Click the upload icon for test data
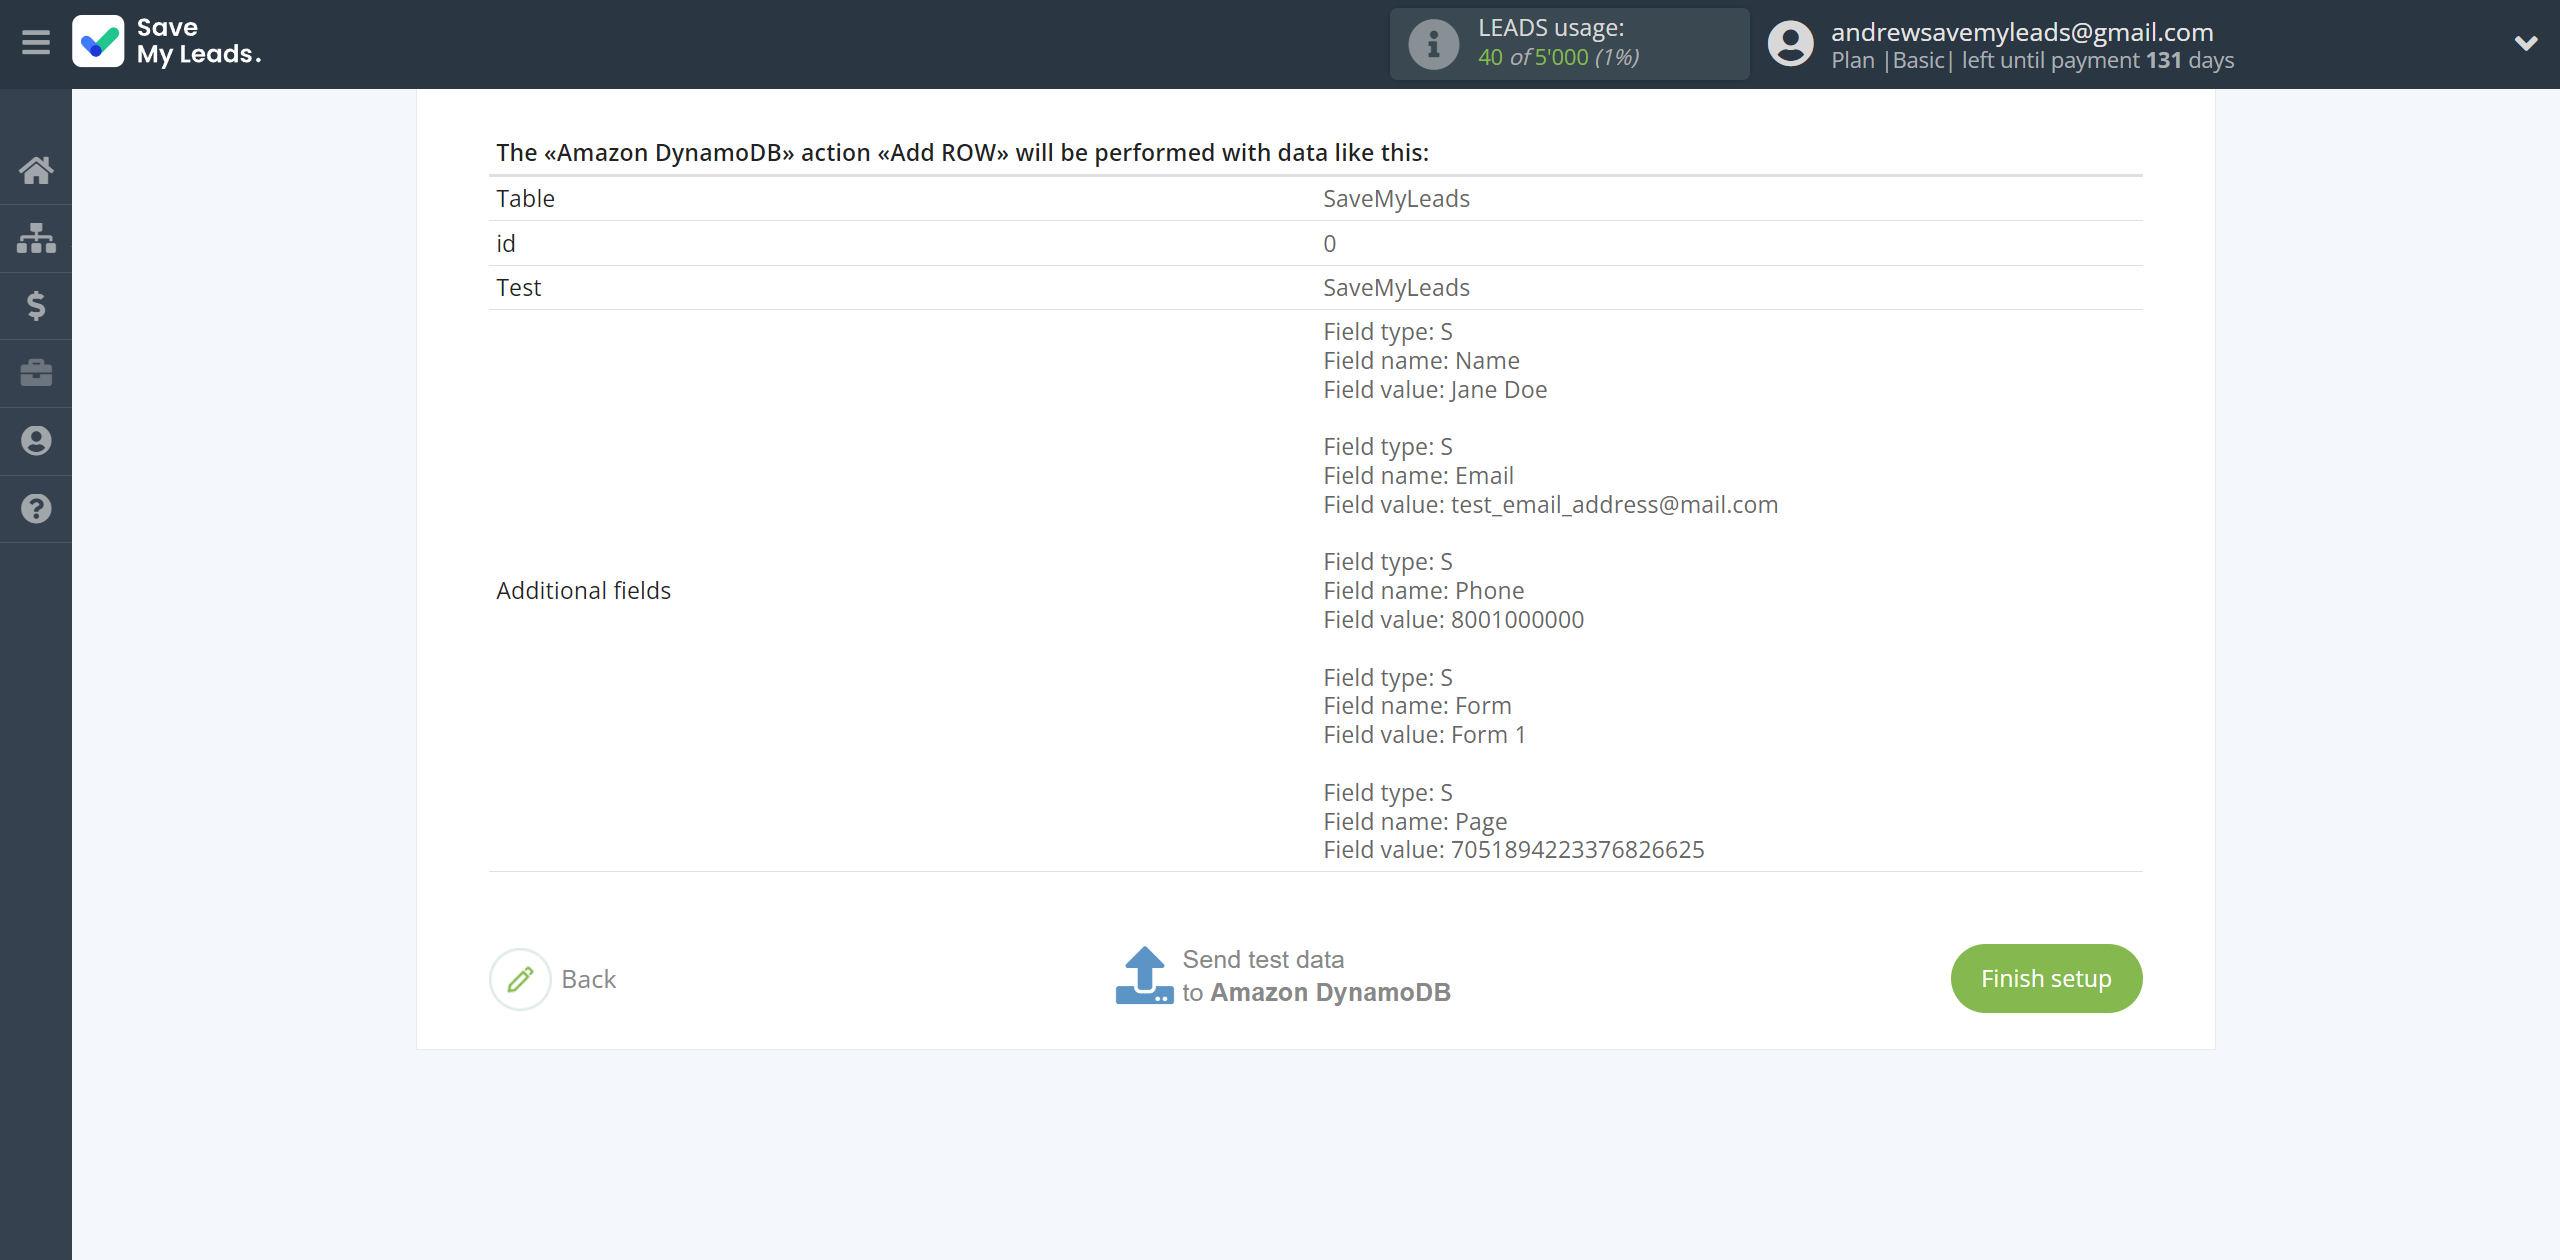Image resolution: width=2560 pixels, height=1260 pixels. click(1144, 975)
